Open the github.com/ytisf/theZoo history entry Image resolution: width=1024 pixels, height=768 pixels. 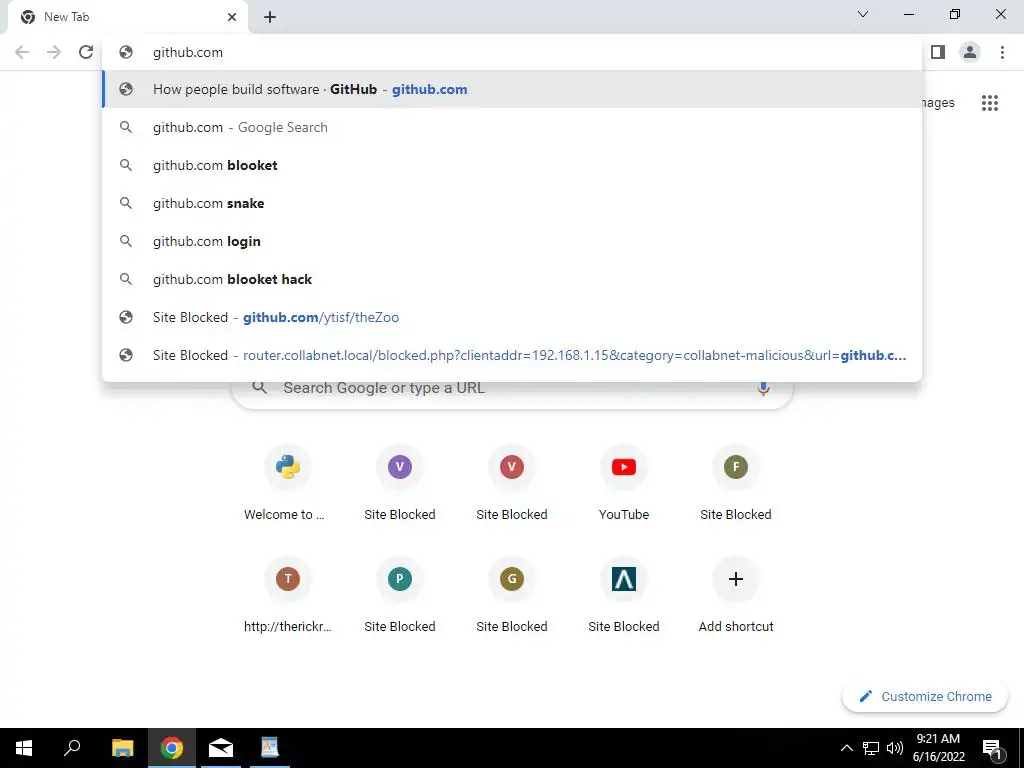tap(513, 317)
